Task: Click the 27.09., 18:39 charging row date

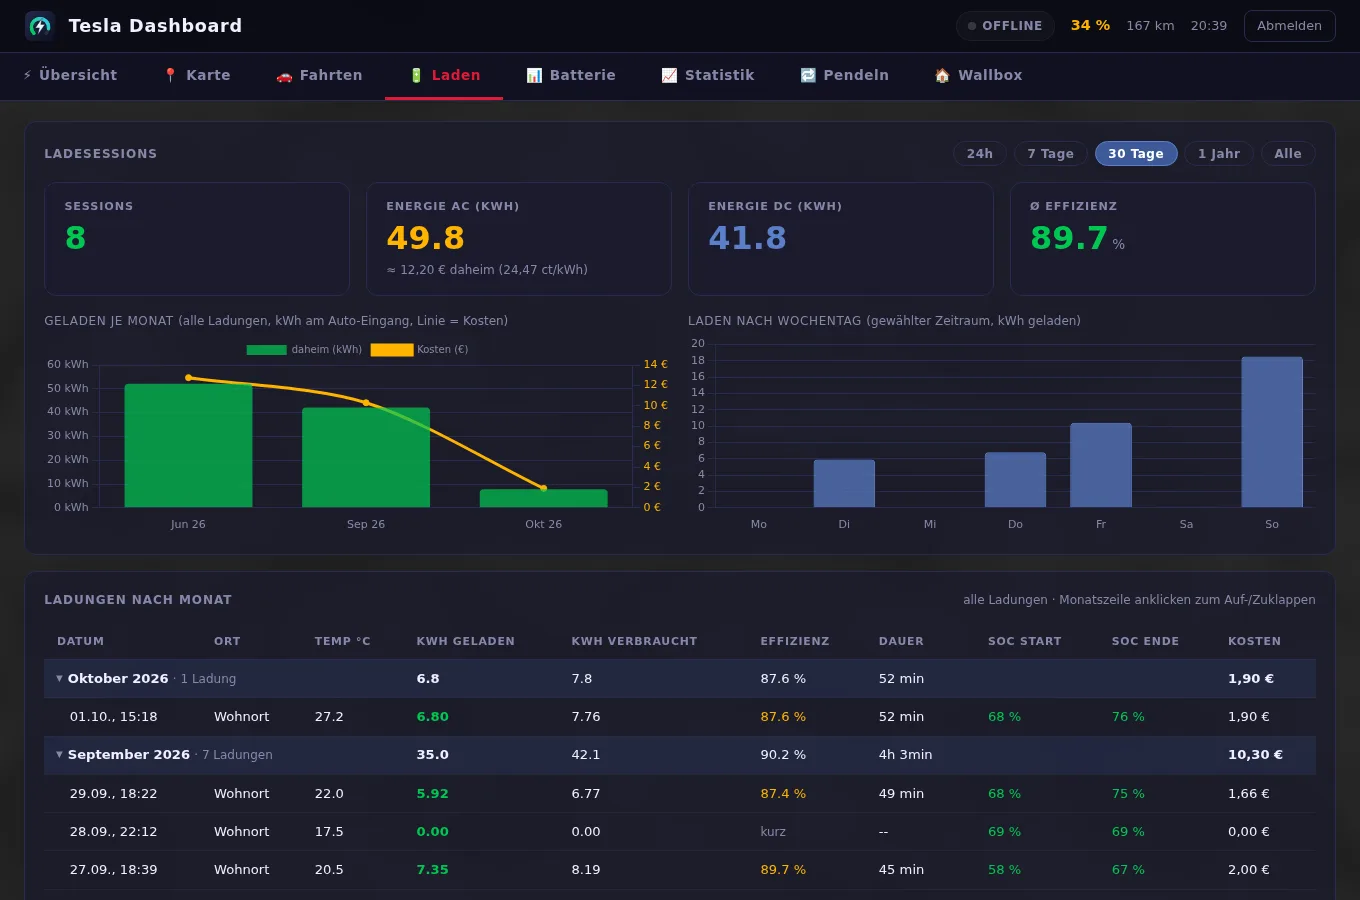Action: point(113,870)
